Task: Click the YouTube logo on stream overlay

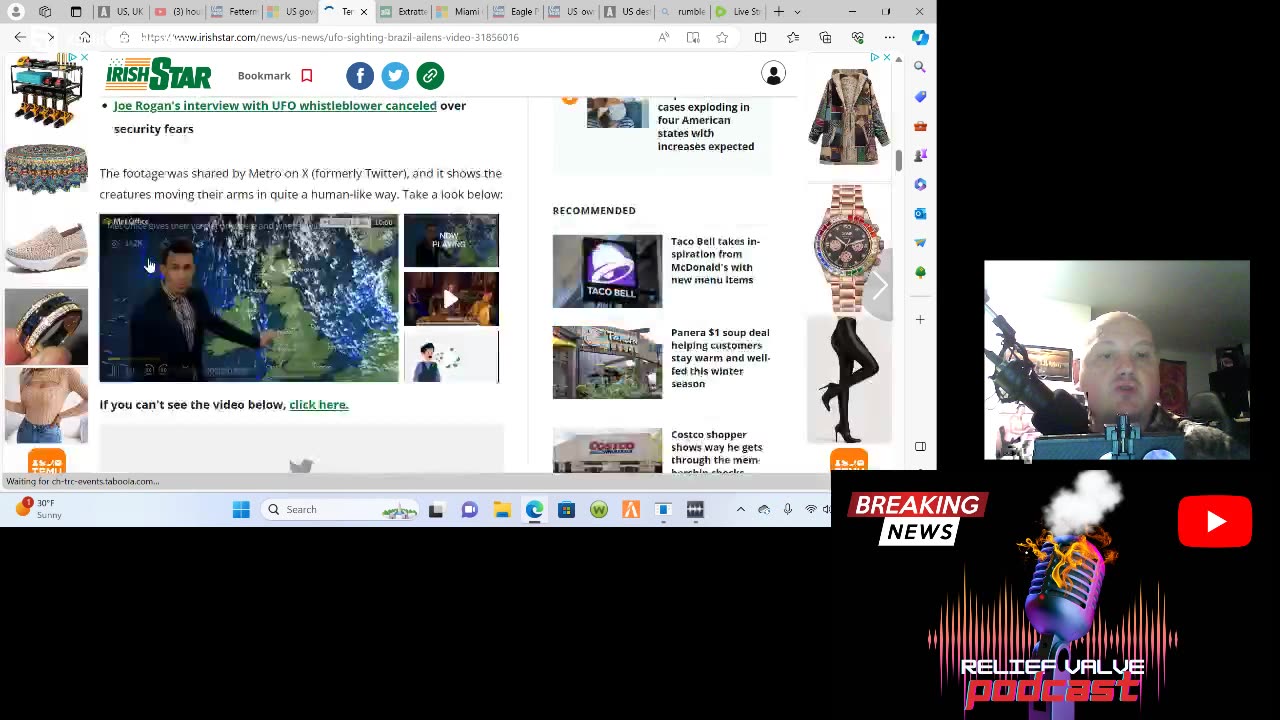Action: (1214, 521)
